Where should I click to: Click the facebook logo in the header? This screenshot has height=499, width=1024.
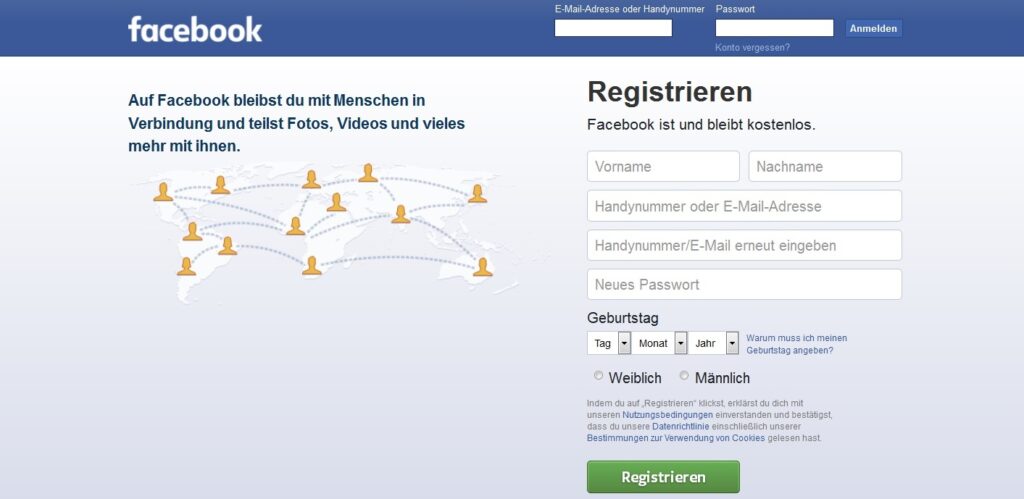[x=195, y=29]
